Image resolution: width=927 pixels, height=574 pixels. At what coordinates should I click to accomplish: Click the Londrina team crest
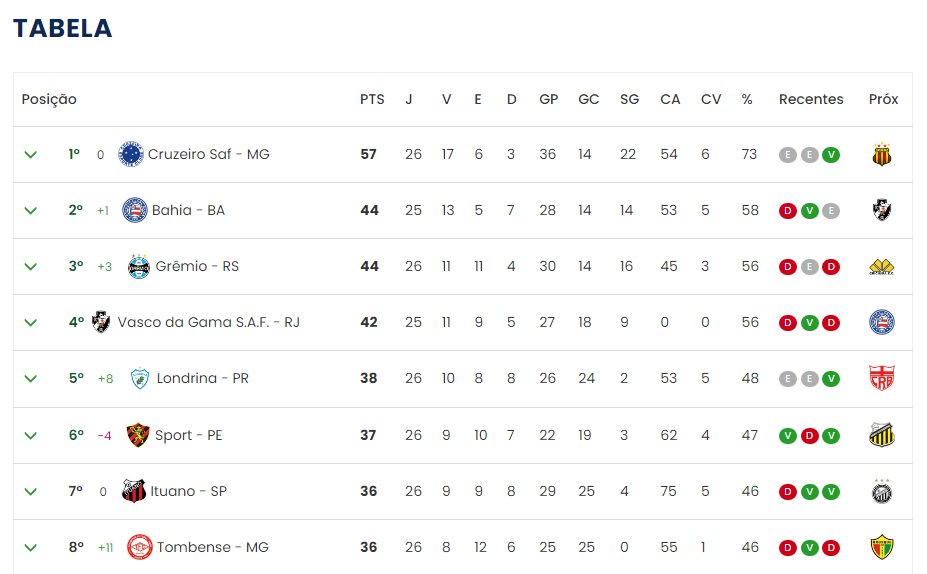point(140,379)
